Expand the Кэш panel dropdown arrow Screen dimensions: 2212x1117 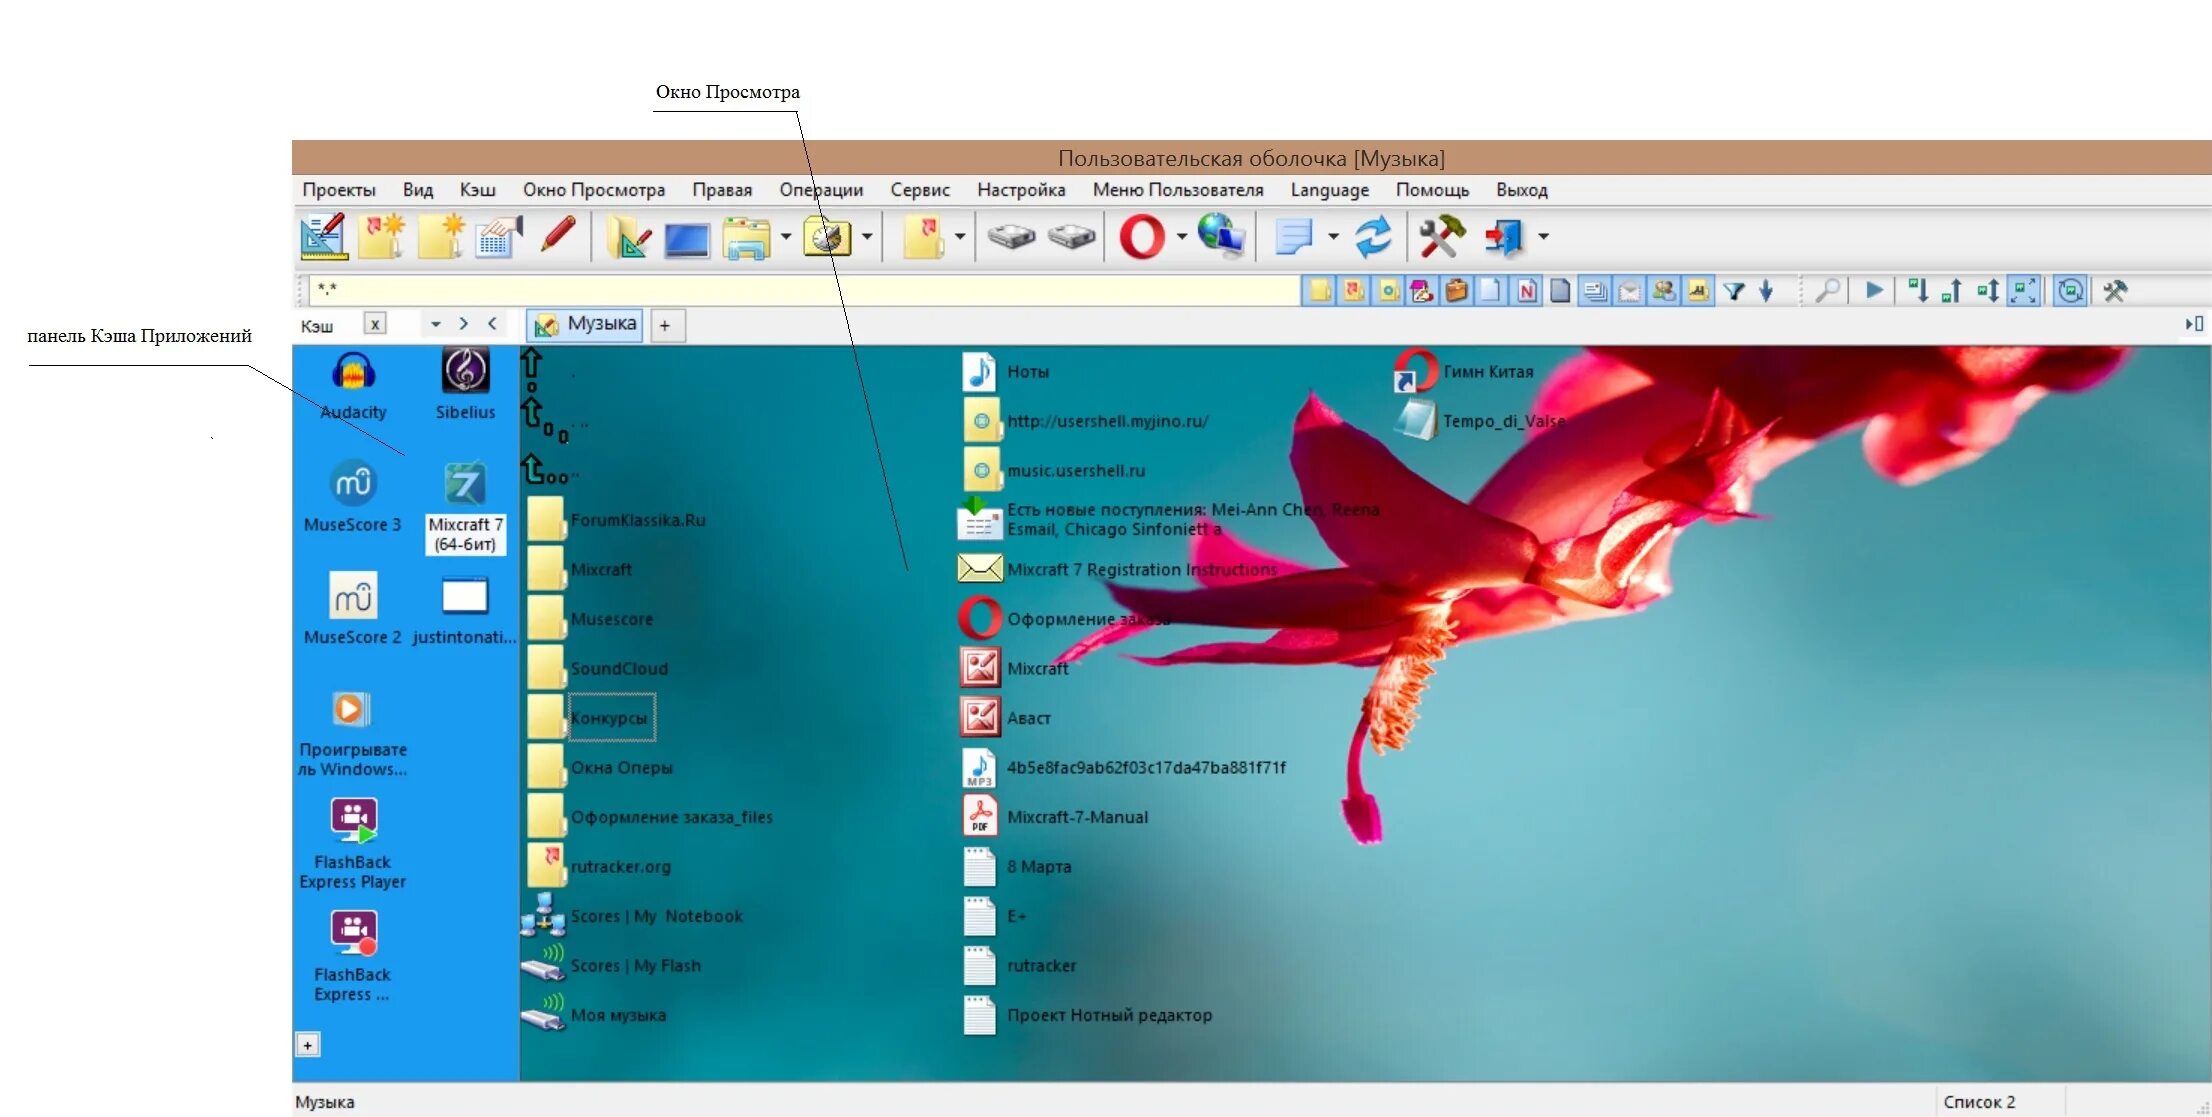[435, 324]
